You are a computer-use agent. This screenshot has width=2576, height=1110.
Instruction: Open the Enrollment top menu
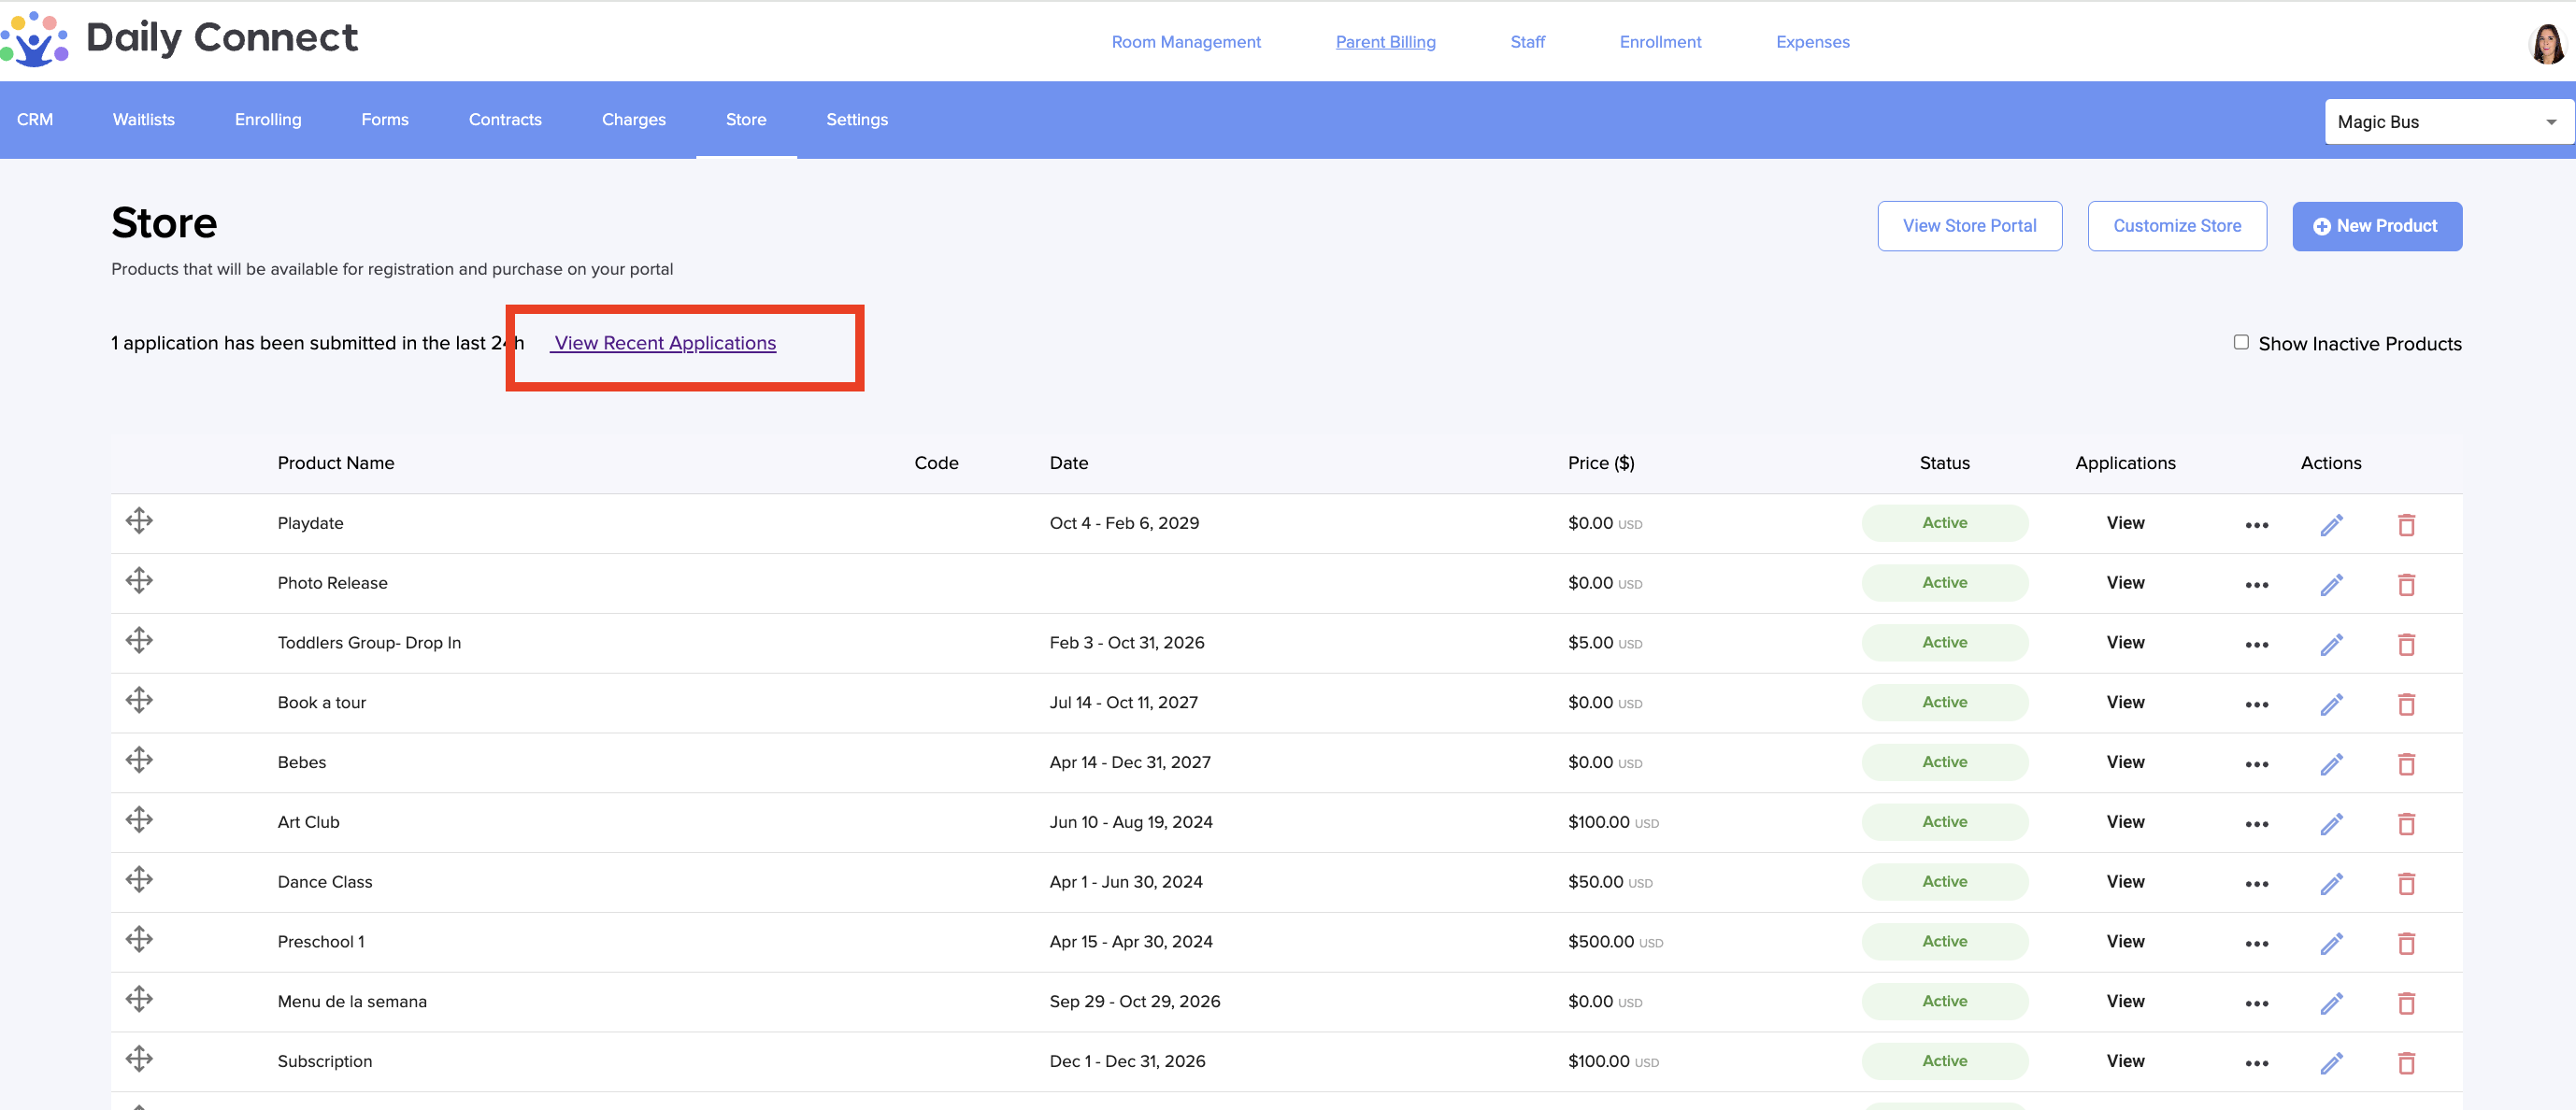pyautogui.click(x=1660, y=42)
